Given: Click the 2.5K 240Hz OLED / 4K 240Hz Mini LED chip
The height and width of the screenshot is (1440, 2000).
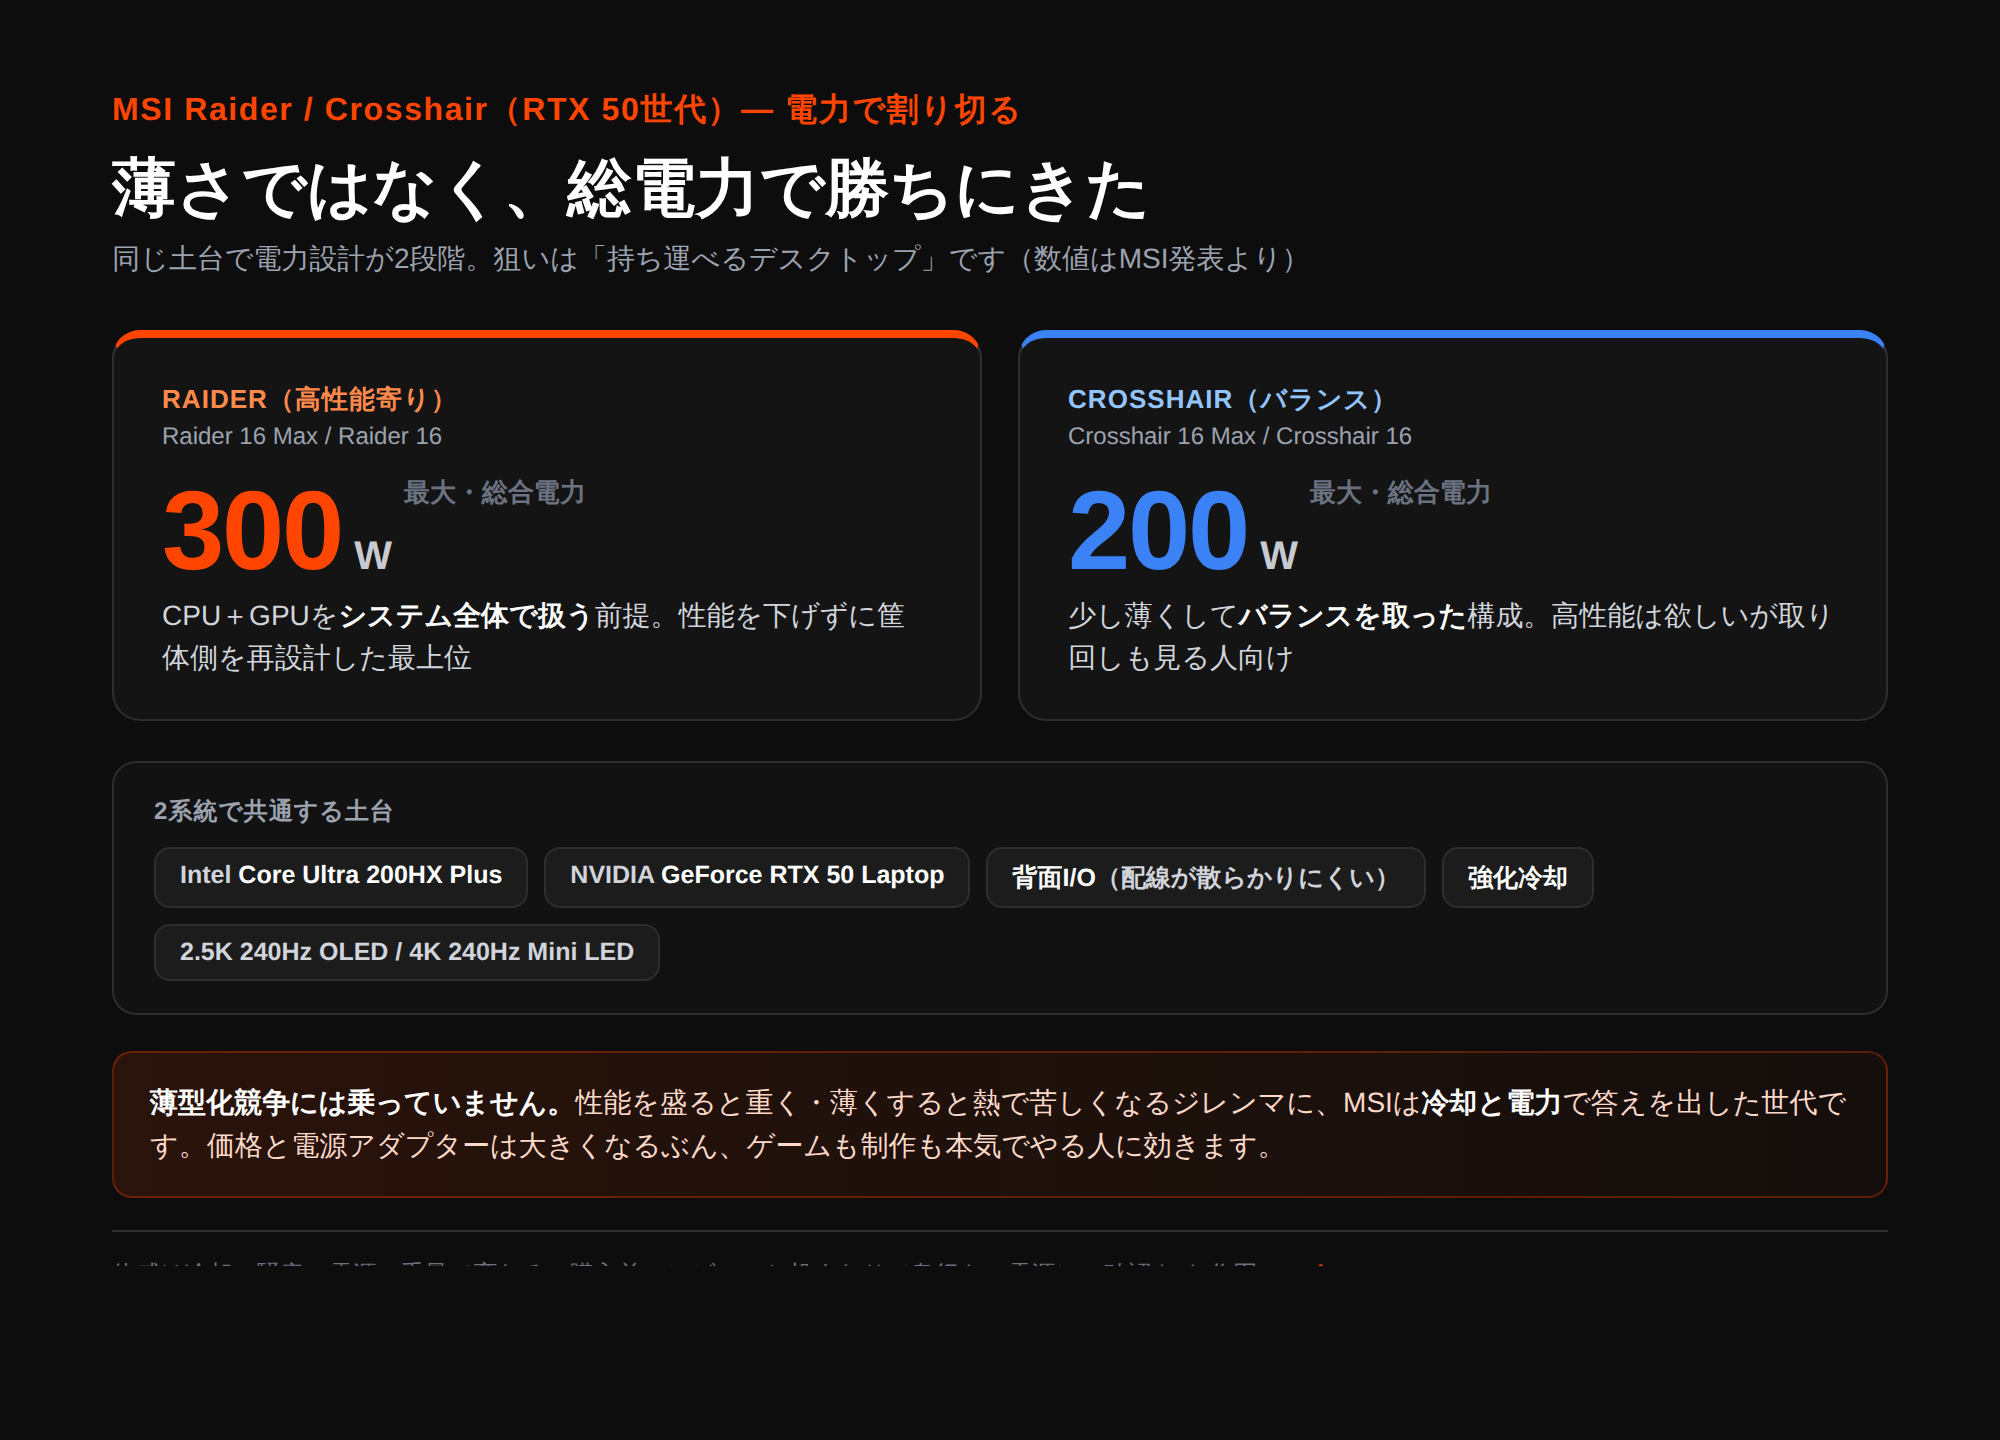Looking at the screenshot, I should 406,952.
